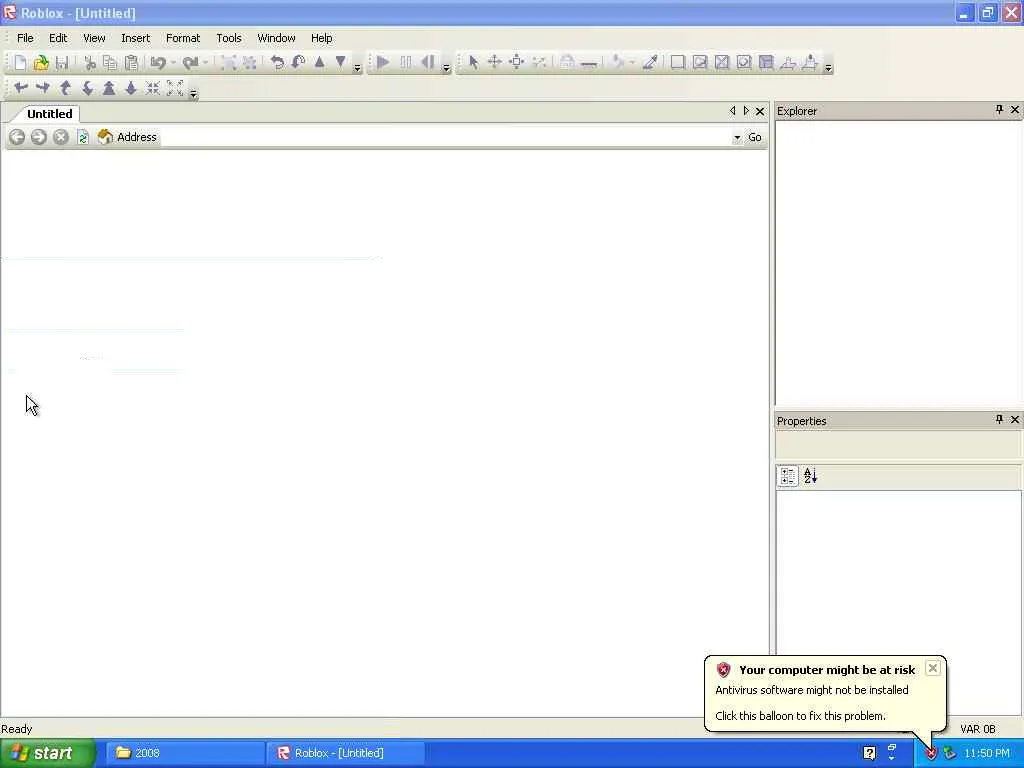Image resolution: width=1024 pixels, height=768 pixels.
Task: Click camera pan left arrow icon
Action: pos(21,88)
